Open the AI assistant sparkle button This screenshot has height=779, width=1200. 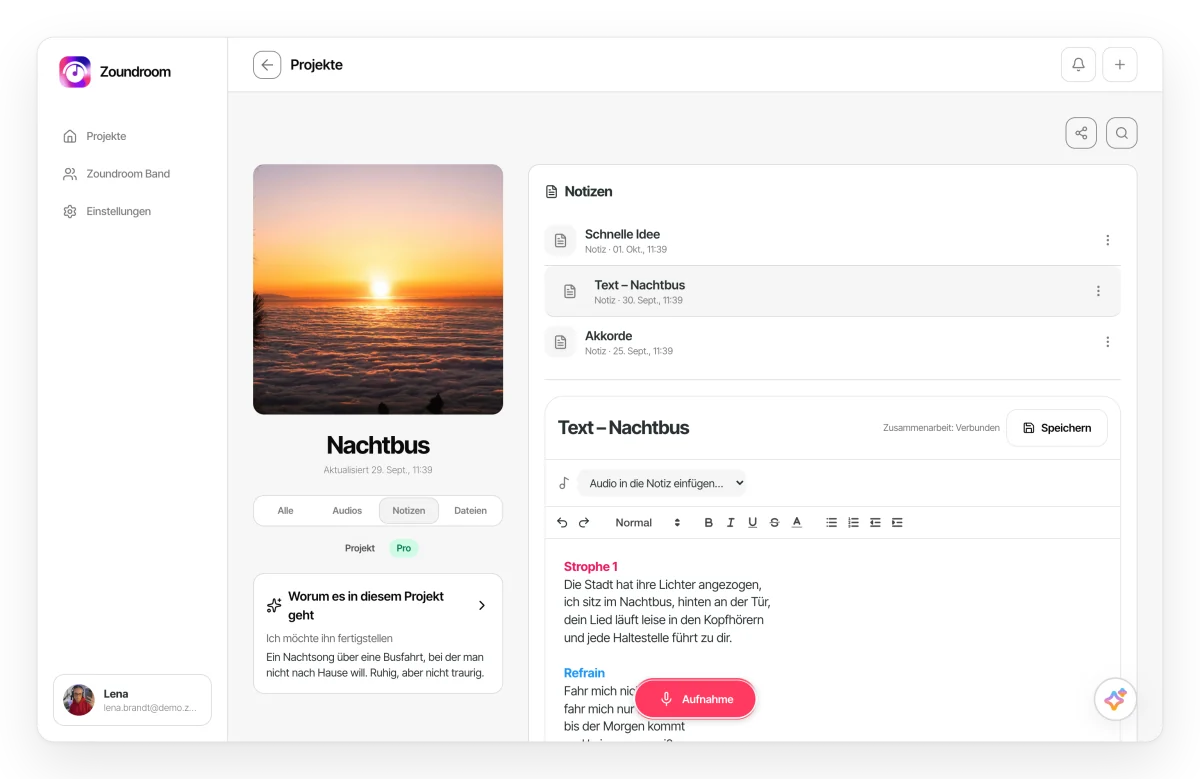(x=1115, y=700)
